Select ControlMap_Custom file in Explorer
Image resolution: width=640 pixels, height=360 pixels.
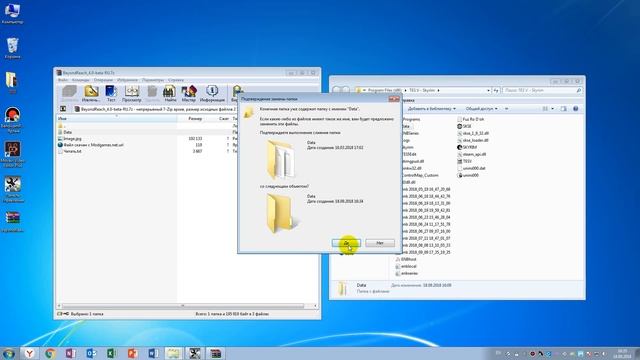420,175
